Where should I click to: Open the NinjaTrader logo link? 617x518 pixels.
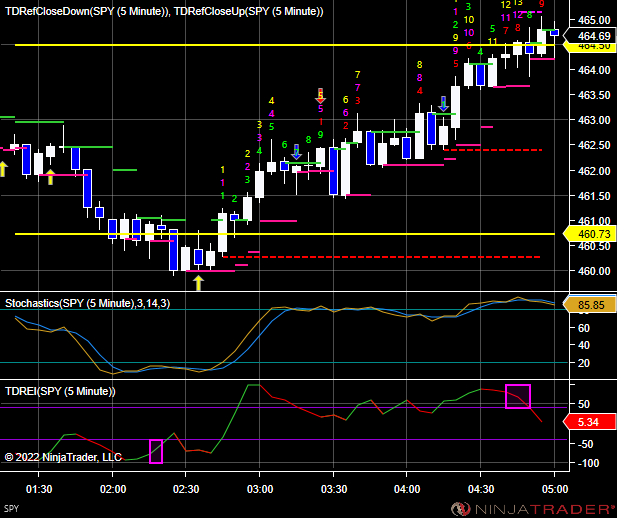pos(533,509)
